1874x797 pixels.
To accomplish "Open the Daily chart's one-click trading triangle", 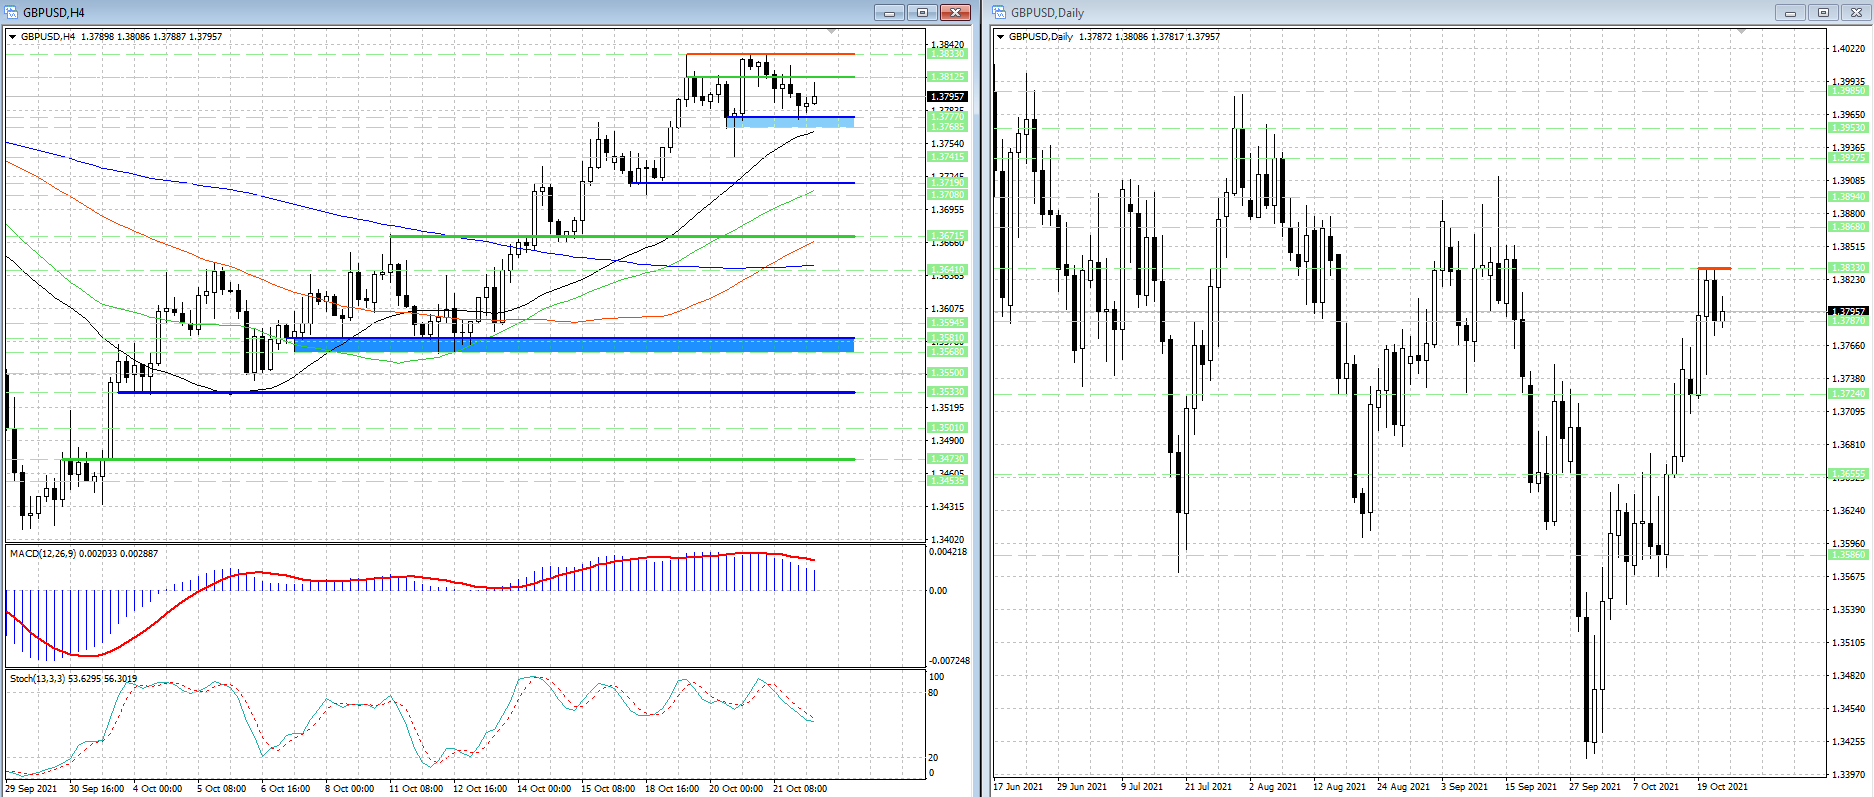I will pos(1000,37).
